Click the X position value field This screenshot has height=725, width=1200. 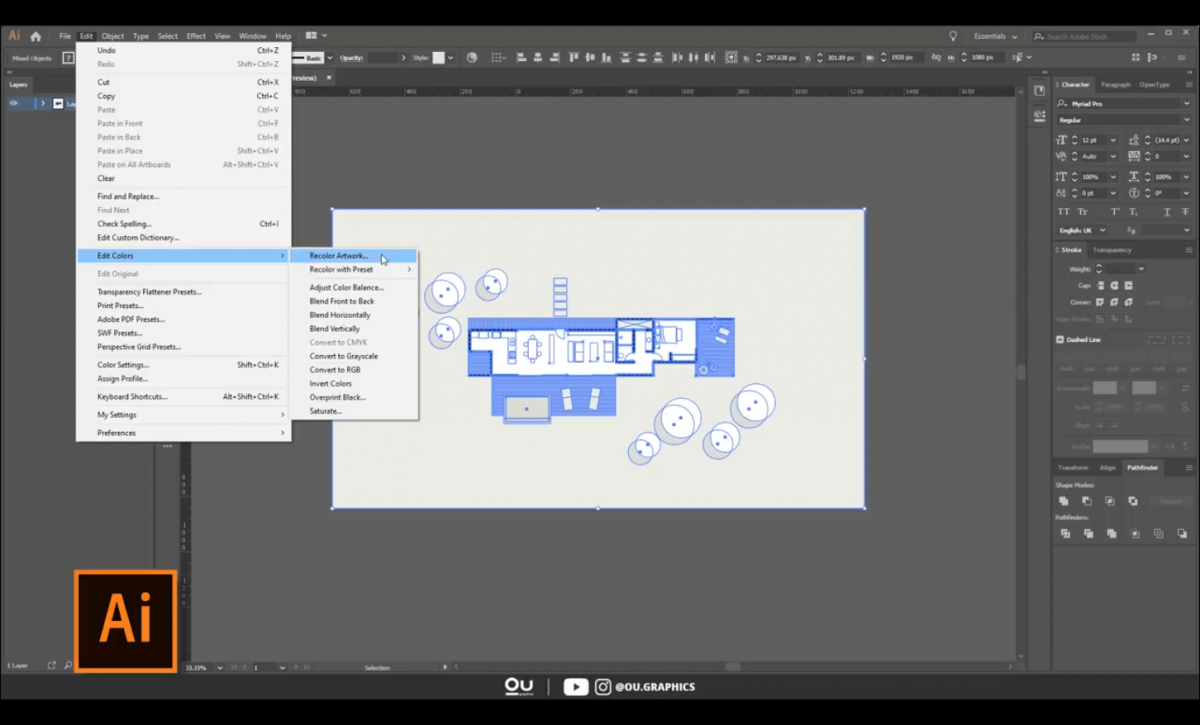783,58
